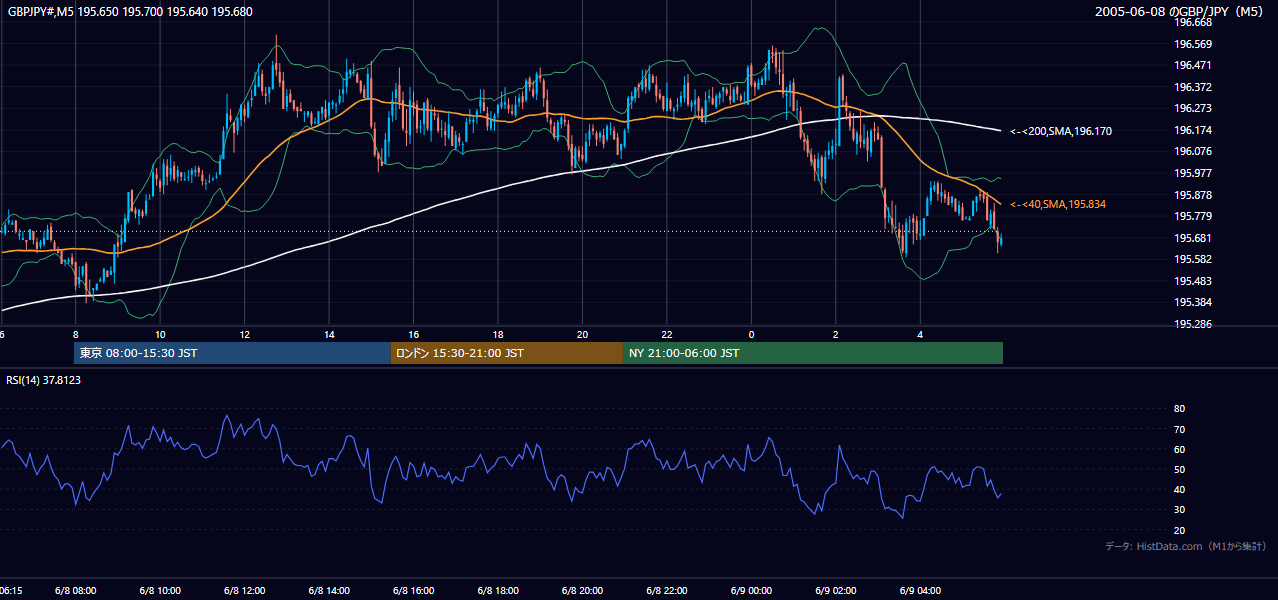The height and width of the screenshot is (600, 1278).
Task: Click the 40 SMA label showing 195.834
Action: (x=1058, y=204)
